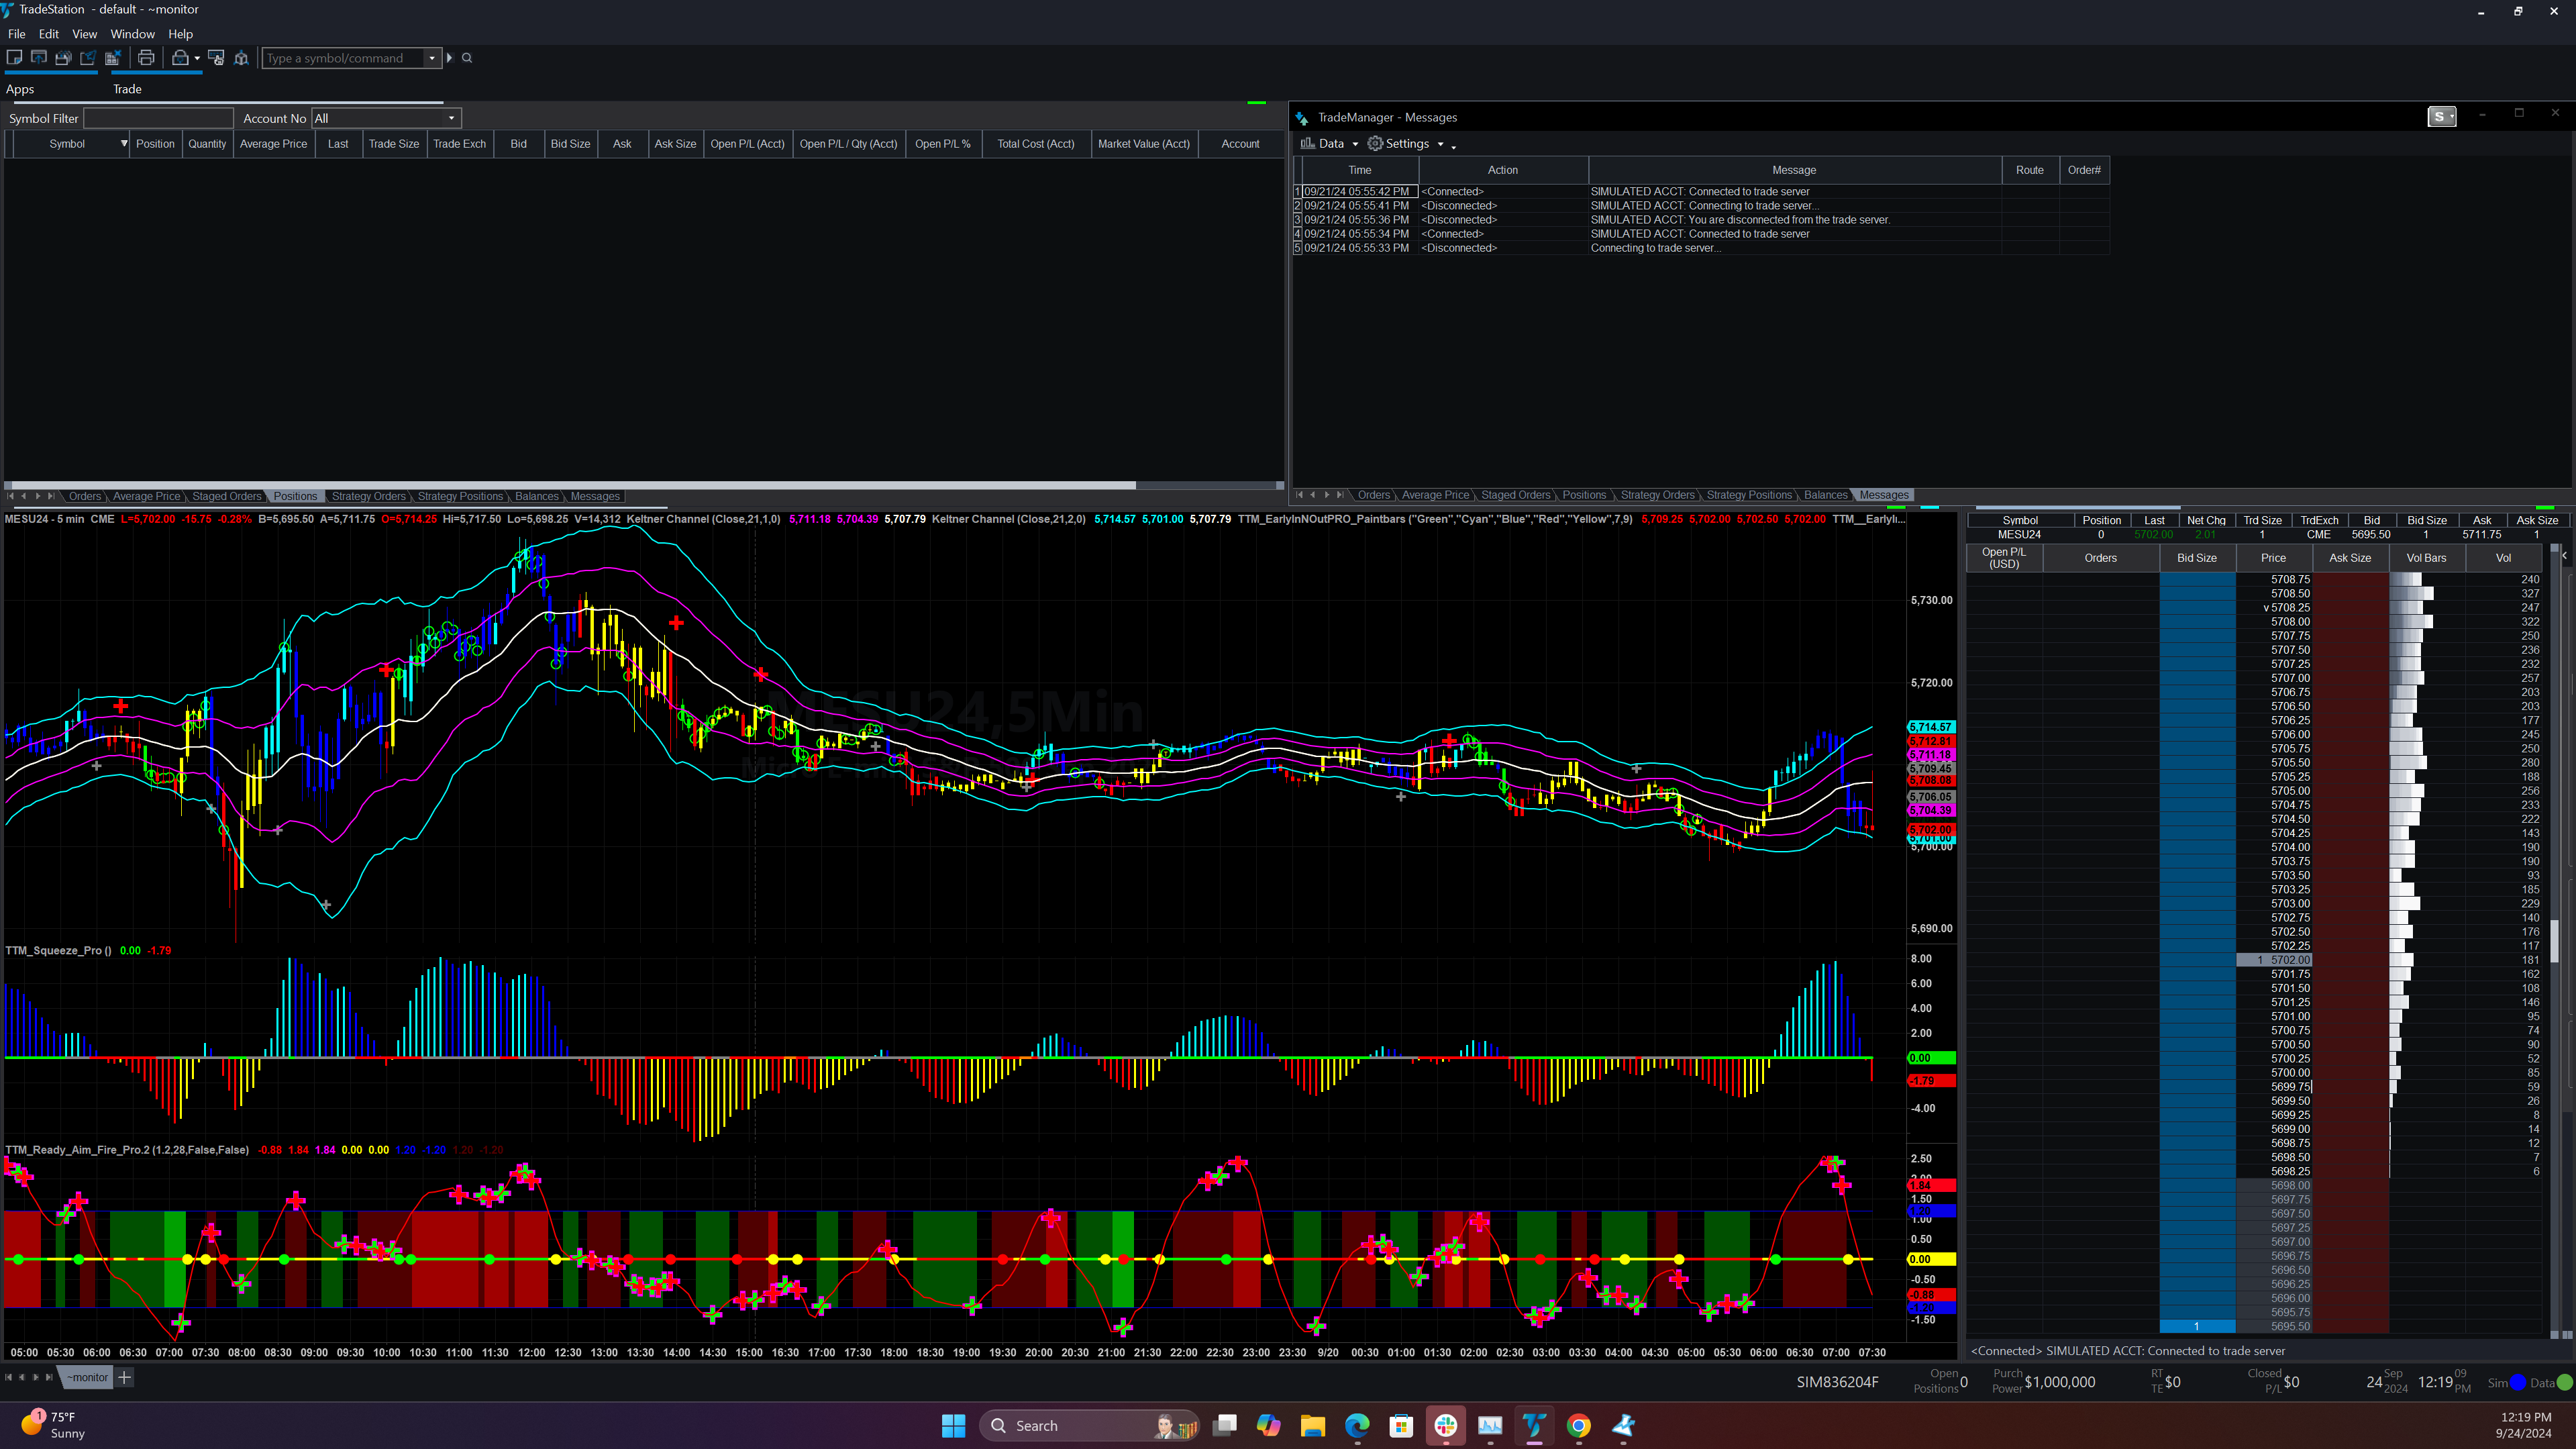The image size is (2576, 1449).
Task: Click the play arrow next to command box
Action: 450,58
